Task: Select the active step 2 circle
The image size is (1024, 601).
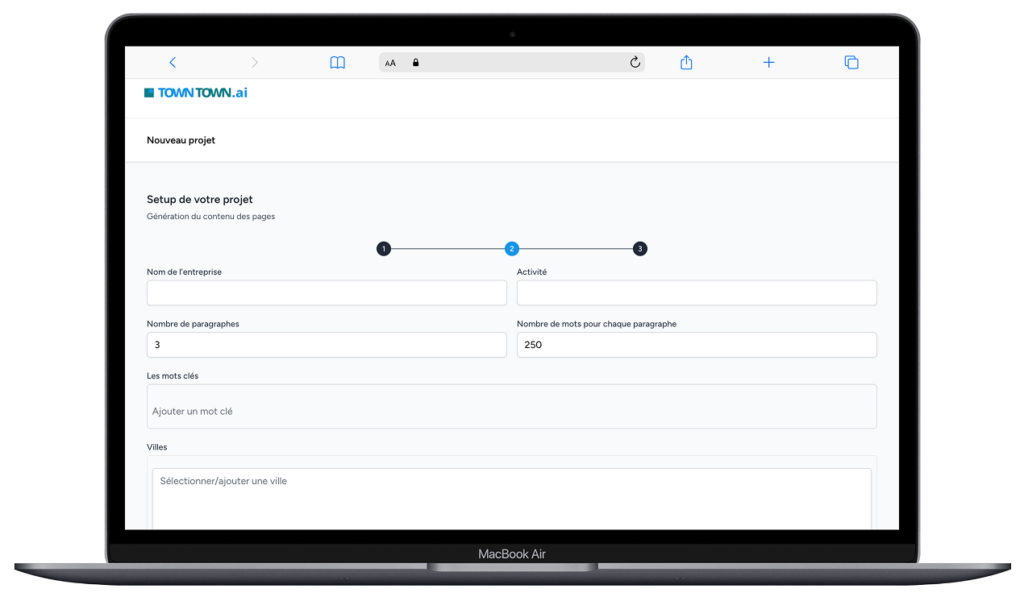Action: coord(512,249)
